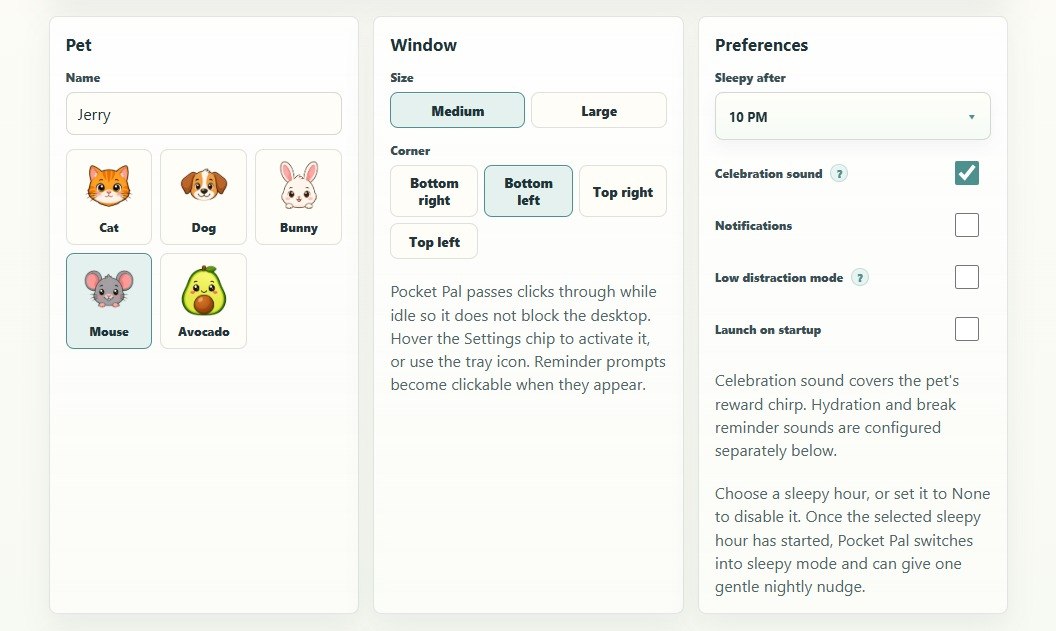
Task: Choose the Top right corner option
Action: tap(623, 191)
